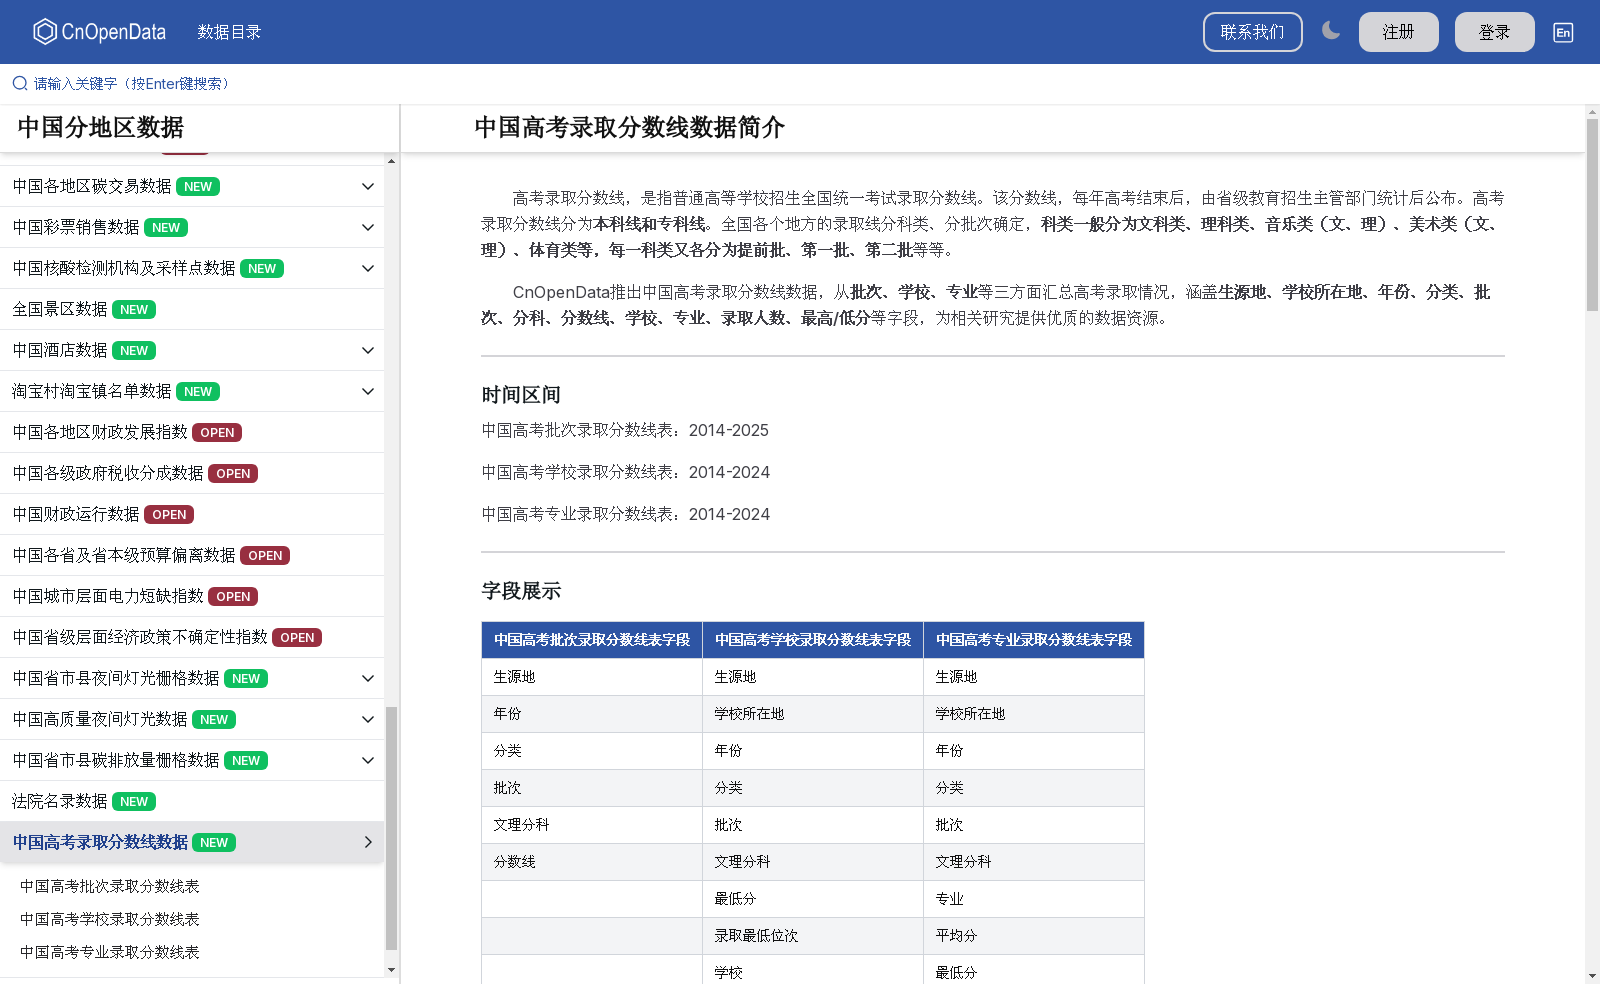The height and width of the screenshot is (1000, 1600).
Task: Select 中国高考批次录取分数线表
Action: pos(110,886)
